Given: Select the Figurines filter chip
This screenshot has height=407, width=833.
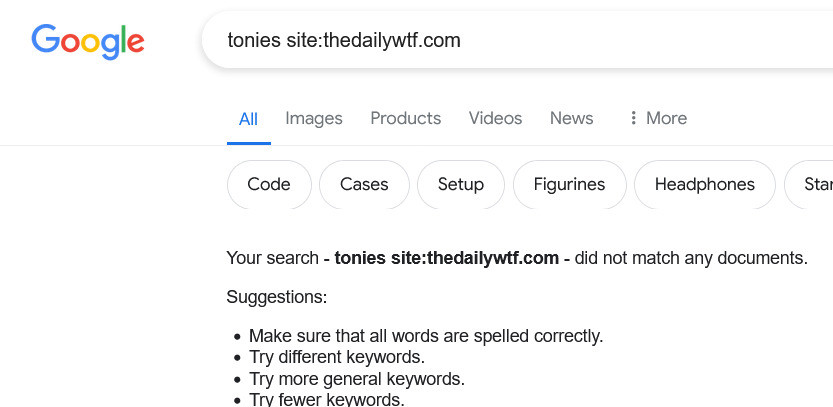Looking at the screenshot, I should tap(569, 184).
